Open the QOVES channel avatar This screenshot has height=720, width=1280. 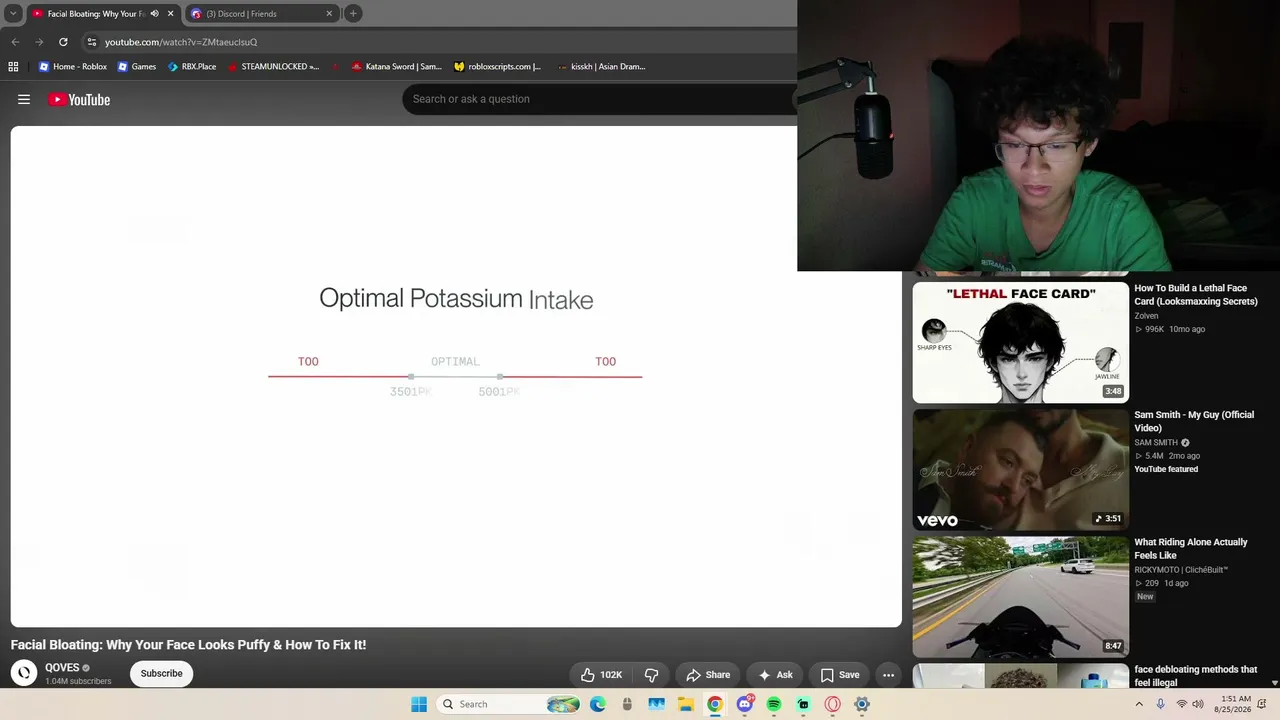[x=24, y=673]
